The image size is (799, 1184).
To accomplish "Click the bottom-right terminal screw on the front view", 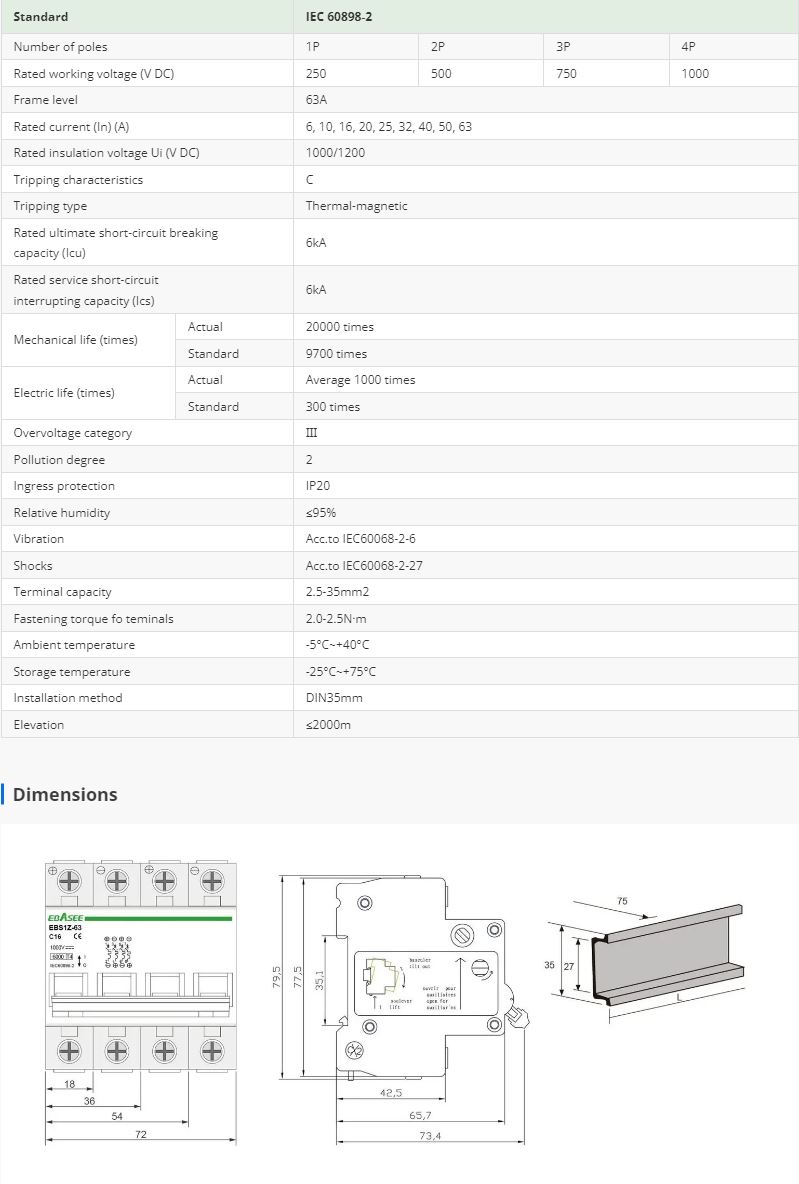I will (212, 1050).
